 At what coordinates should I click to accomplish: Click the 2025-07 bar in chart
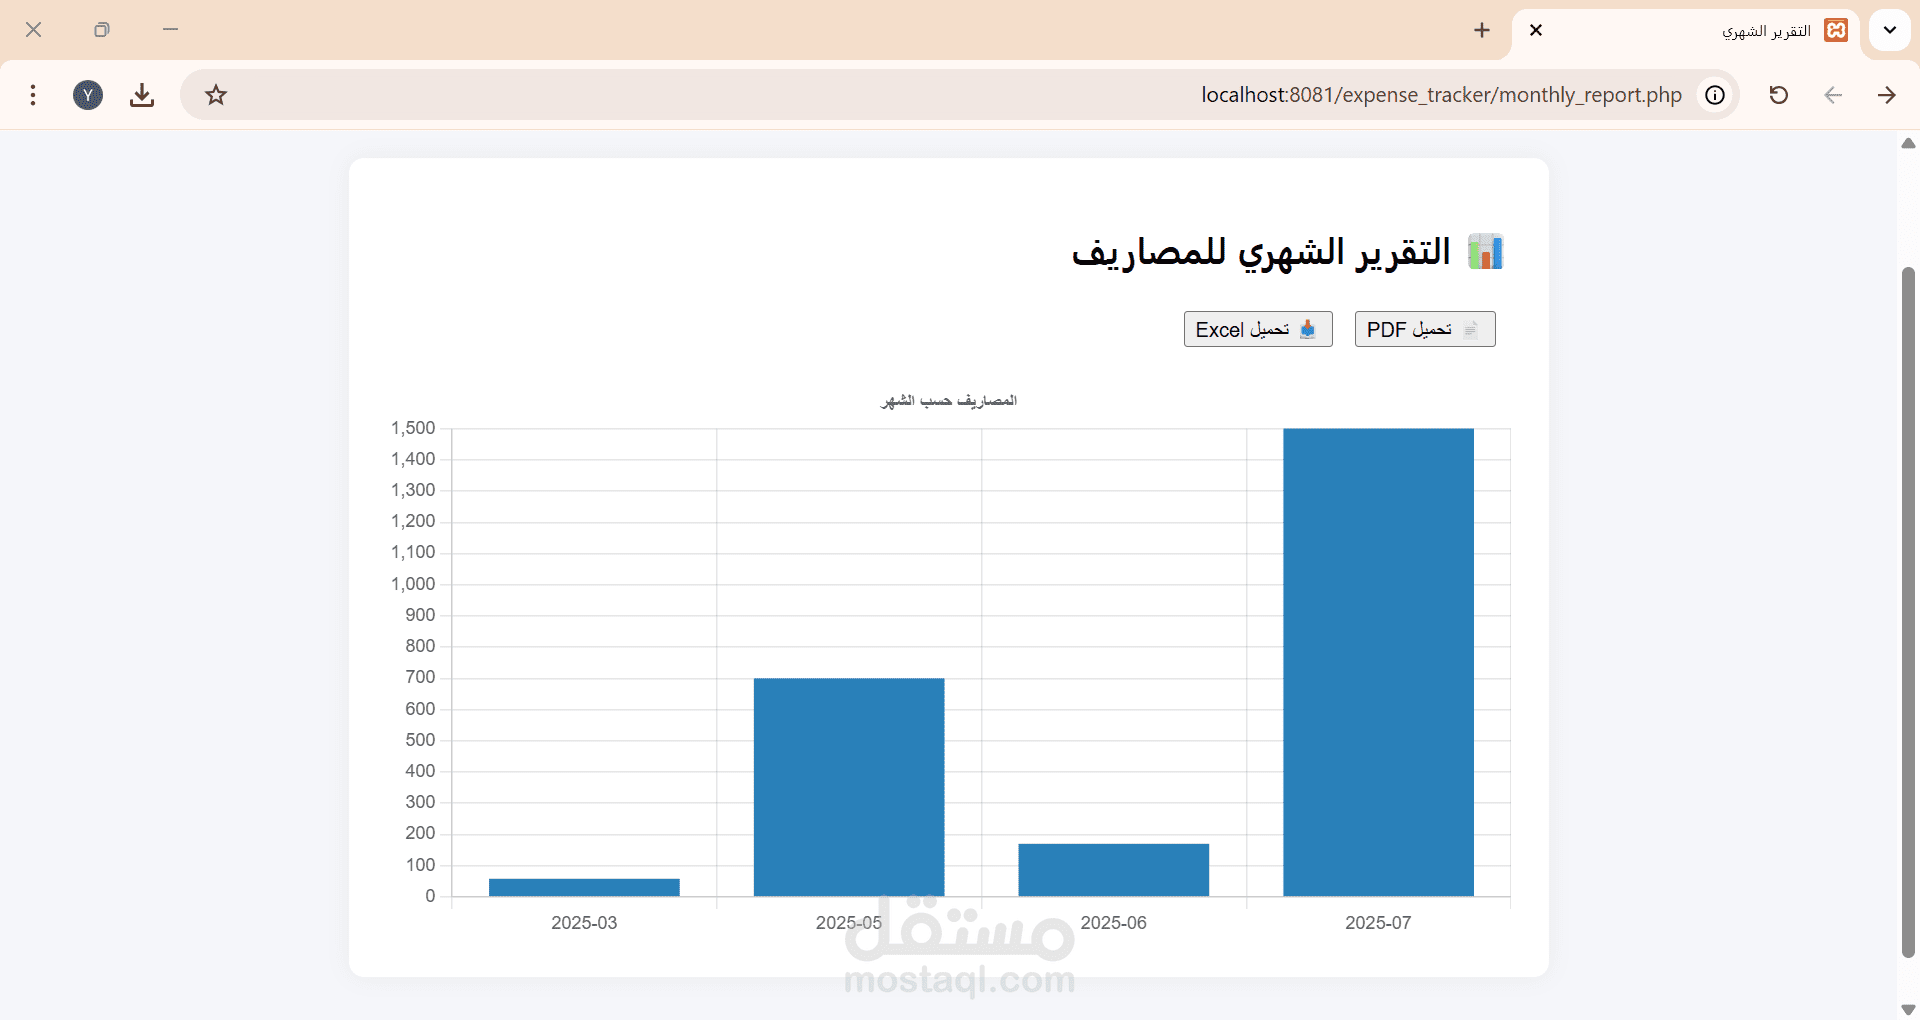pyautogui.click(x=1378, y=662)
